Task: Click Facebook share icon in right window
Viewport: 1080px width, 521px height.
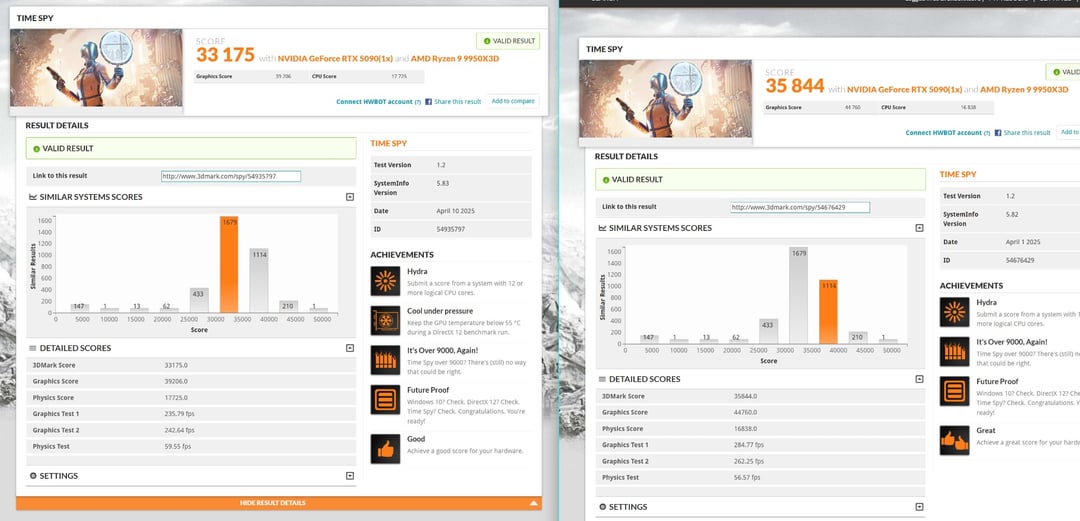Action: (997, 132)
